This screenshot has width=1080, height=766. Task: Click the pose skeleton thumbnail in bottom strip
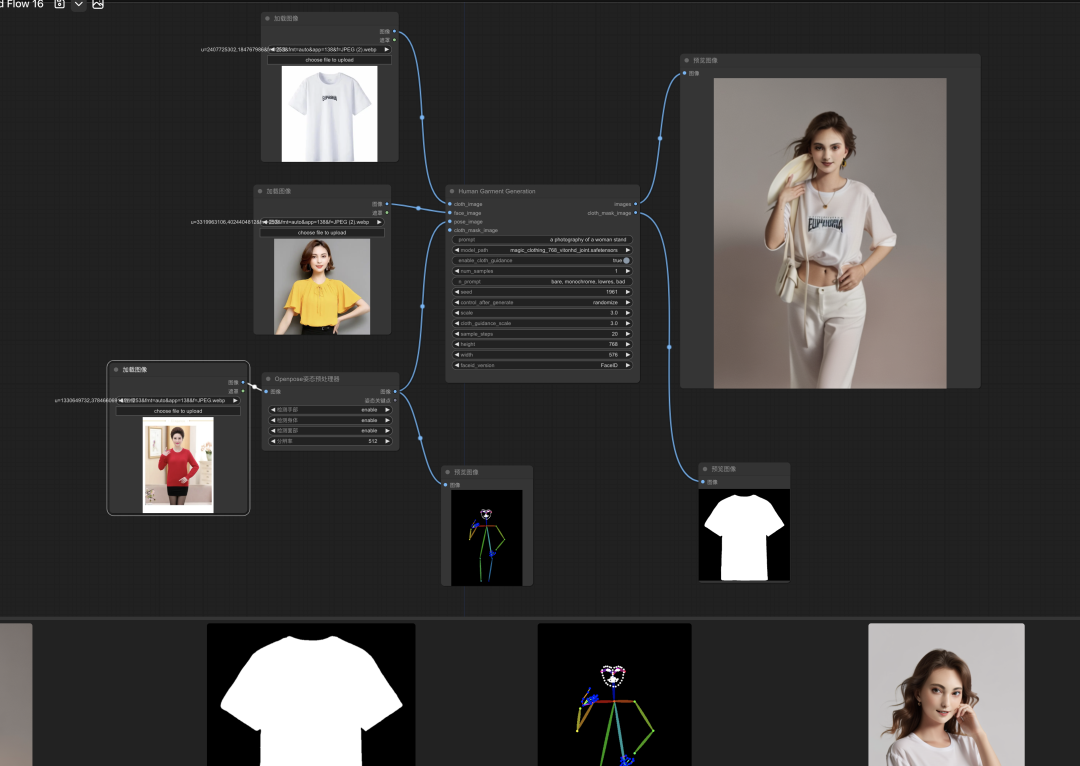tap(614, 694)
